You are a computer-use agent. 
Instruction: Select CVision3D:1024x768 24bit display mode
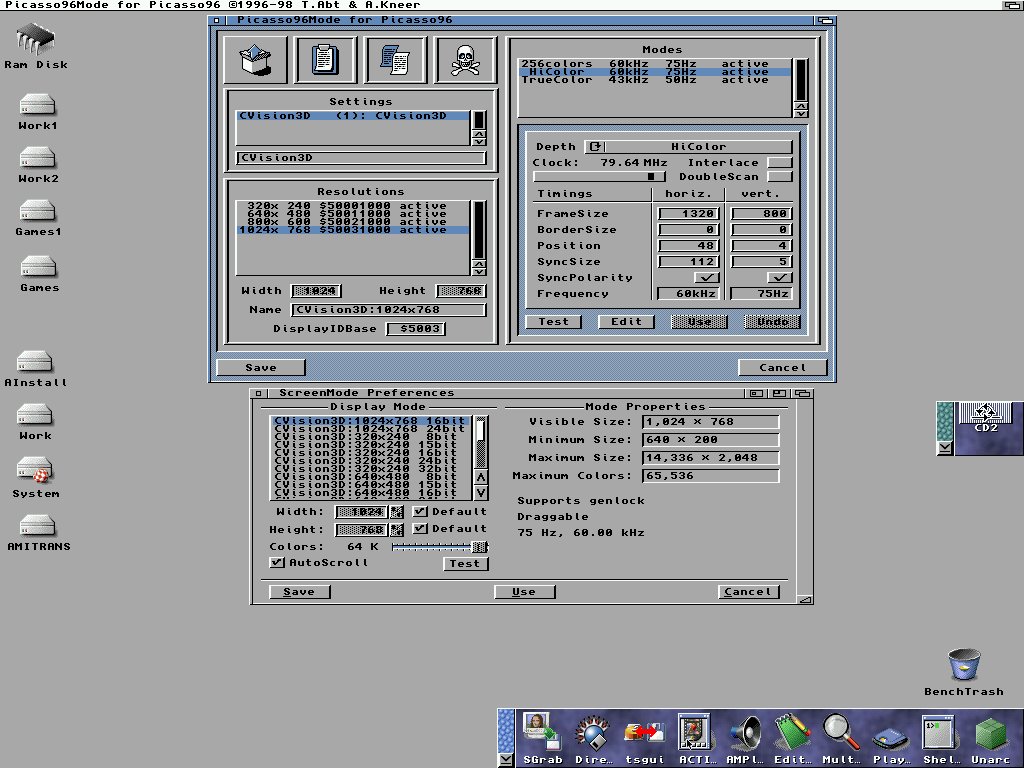[x=370, y=429]
